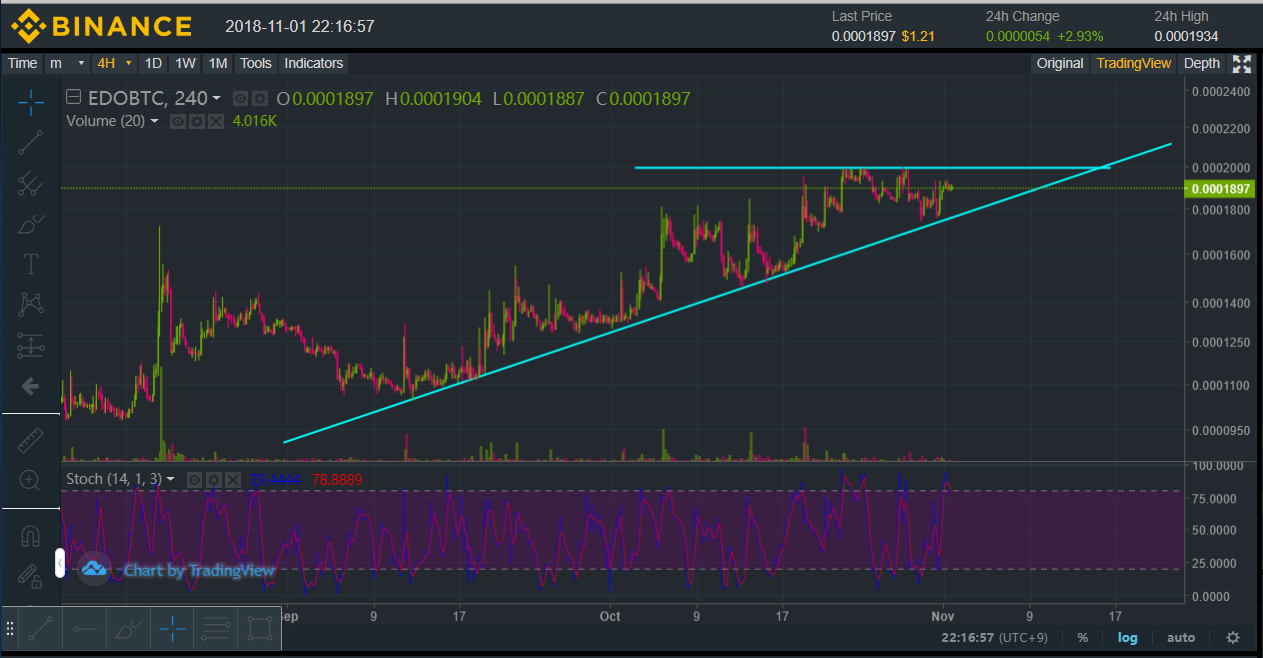The image size is (1263, 658).
Task: Toggle percentage scale button
Action: coord(1083,638)
